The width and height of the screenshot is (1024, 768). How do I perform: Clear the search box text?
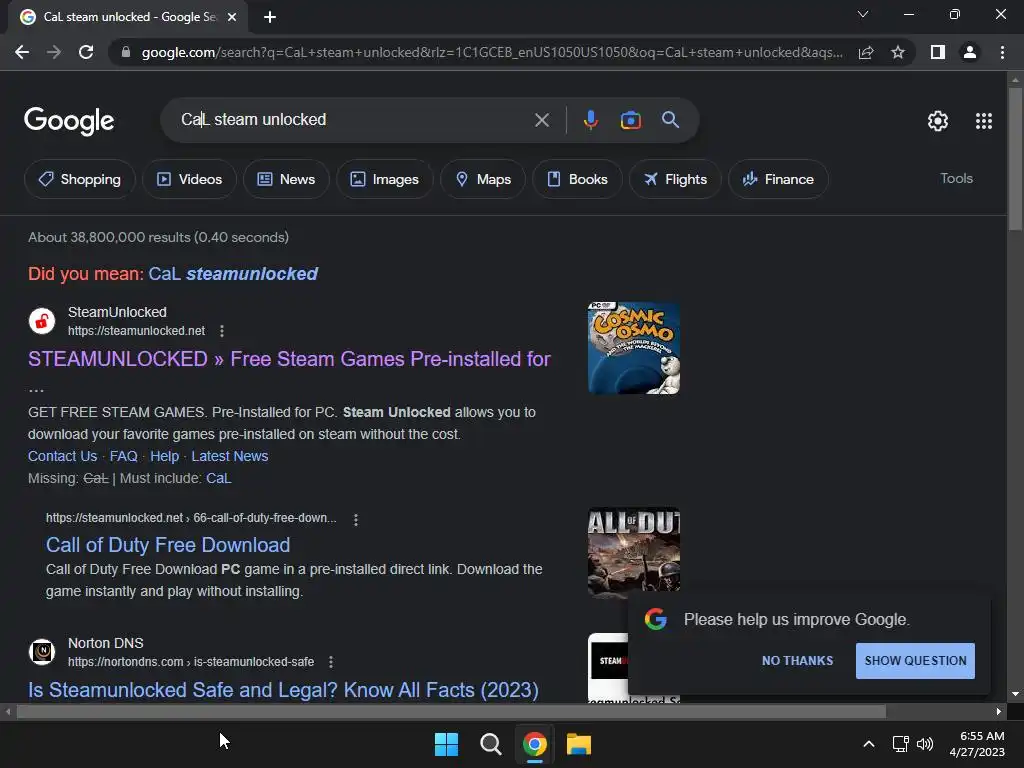(541, 120)
